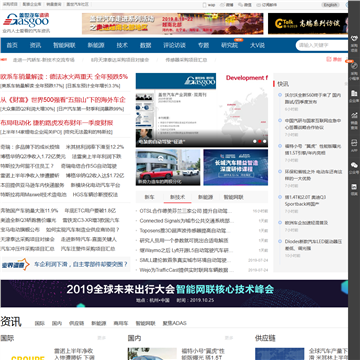The height and width of the screenshot is (360, 360).
Task: Select the 新技术 tab above article list
Action: pyautogui.click(x=177, y=197)
